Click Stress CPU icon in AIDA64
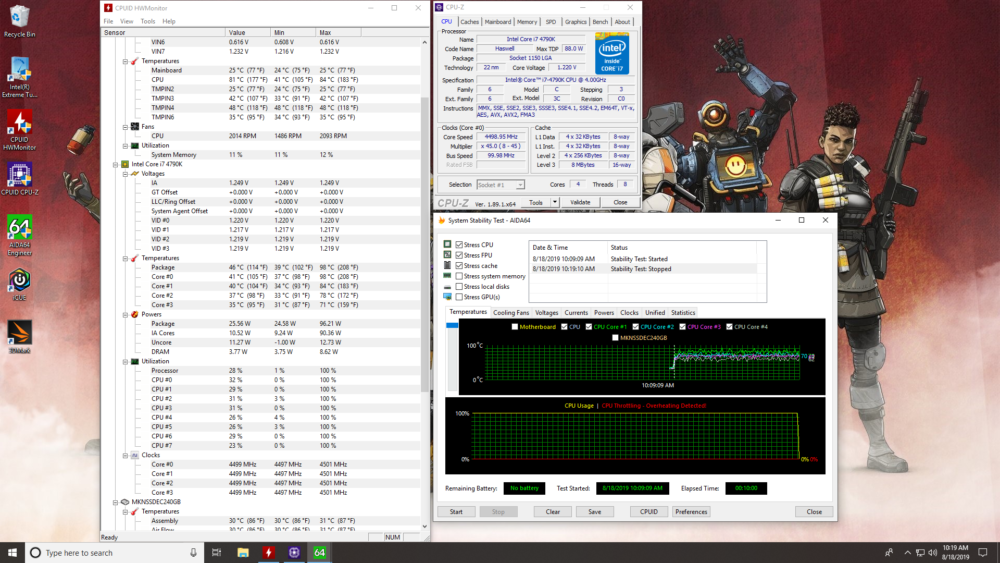This screenshot has width=1000, height=563. pyautogui.click(x=447, y=244)
